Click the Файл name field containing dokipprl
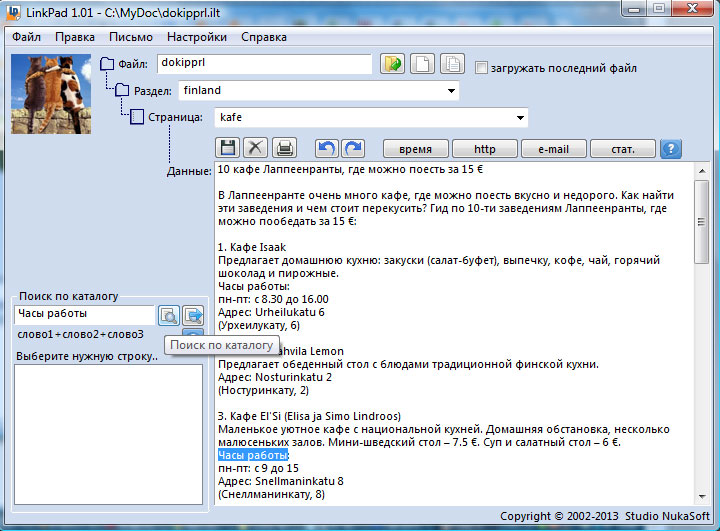This screenshot has width=720, height=531. (x=264, y=64)
